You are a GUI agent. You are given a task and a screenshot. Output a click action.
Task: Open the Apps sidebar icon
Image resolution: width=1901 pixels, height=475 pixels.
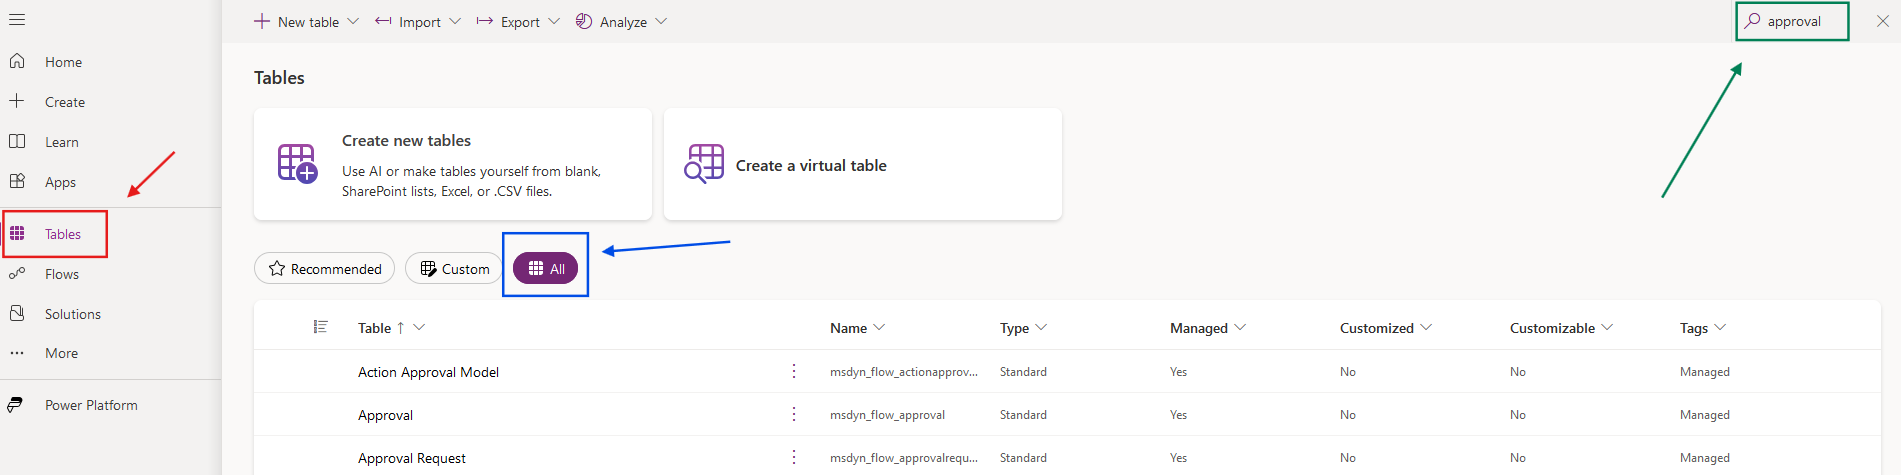click(x=17, y=181)
